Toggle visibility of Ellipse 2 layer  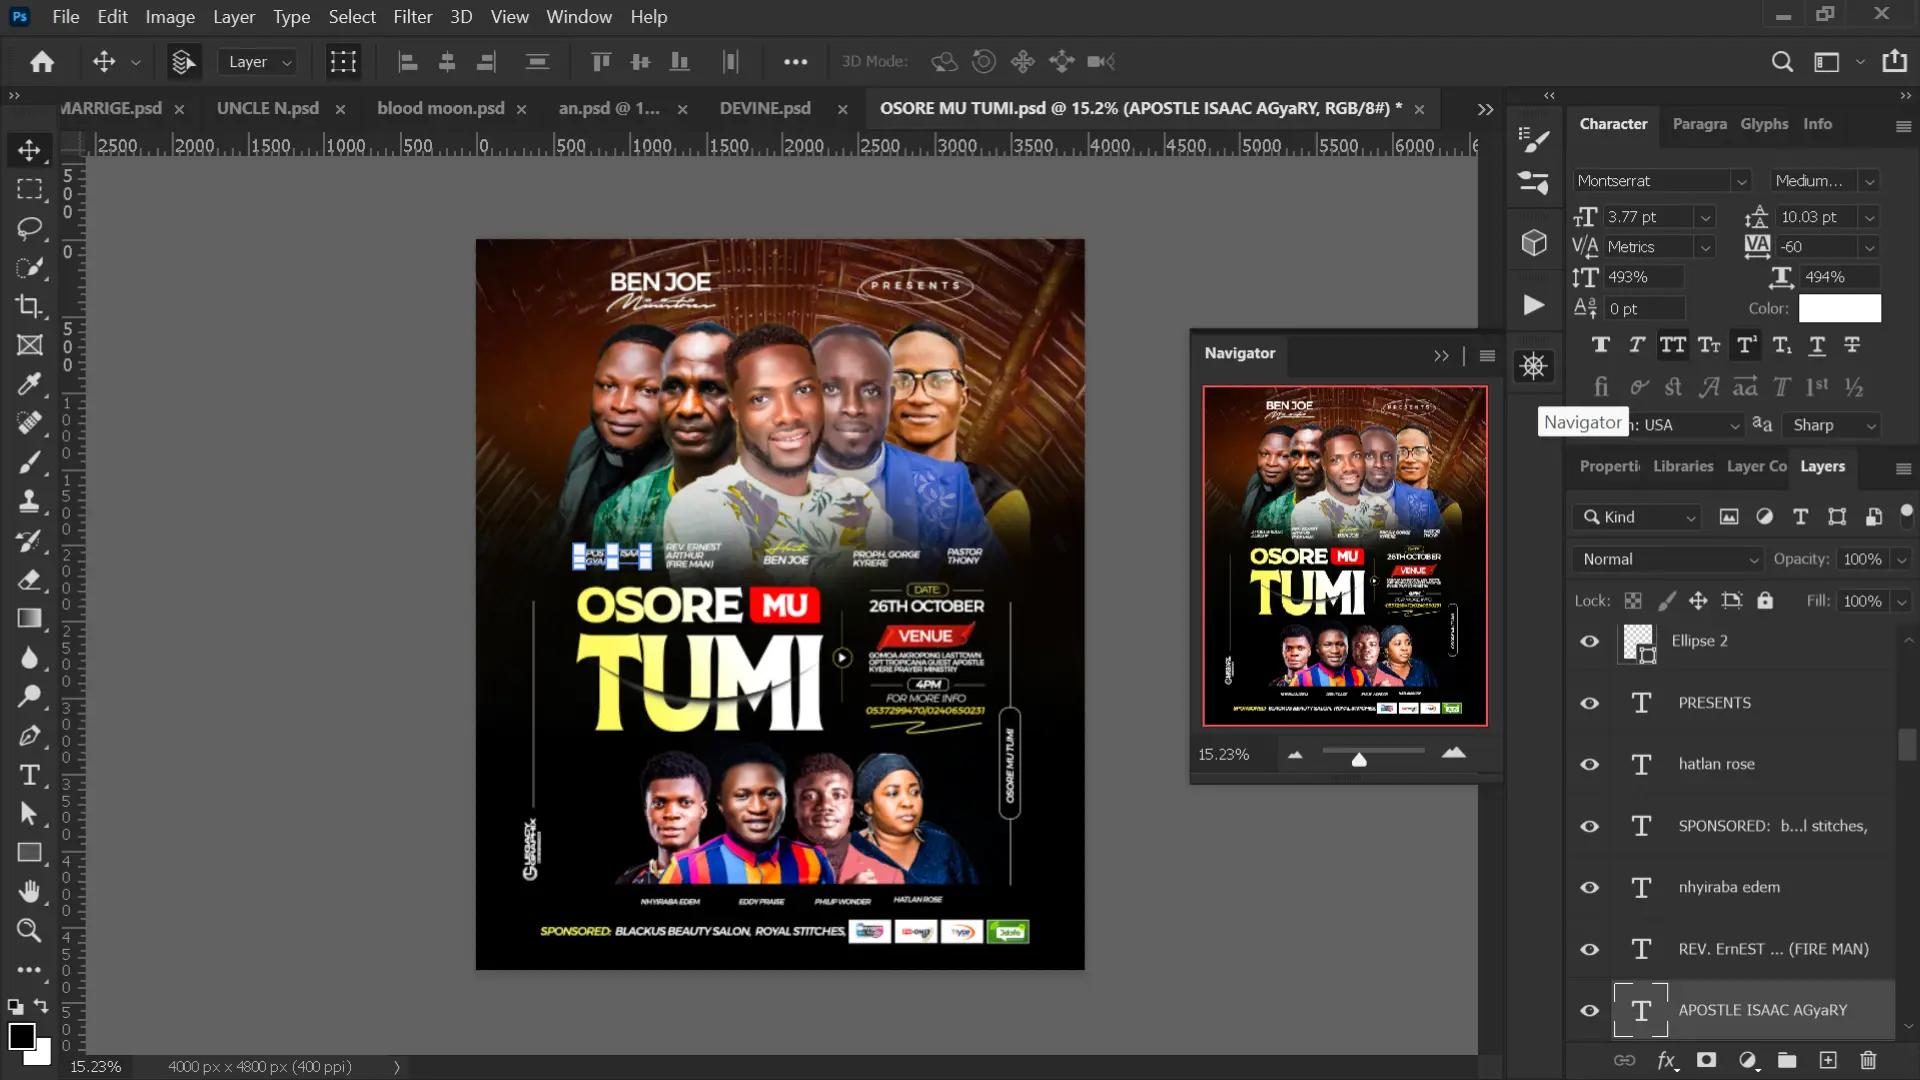(1589, 641)
